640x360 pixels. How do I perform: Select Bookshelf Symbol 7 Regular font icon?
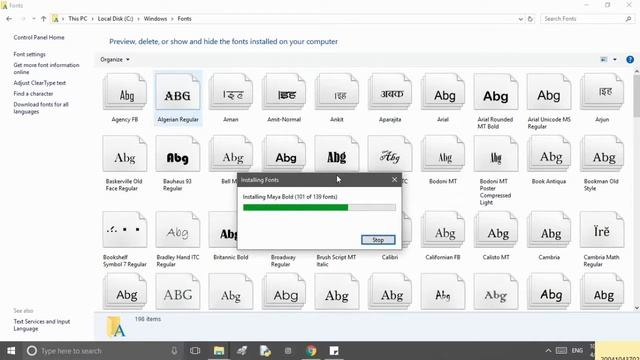[x=124, y=230]
